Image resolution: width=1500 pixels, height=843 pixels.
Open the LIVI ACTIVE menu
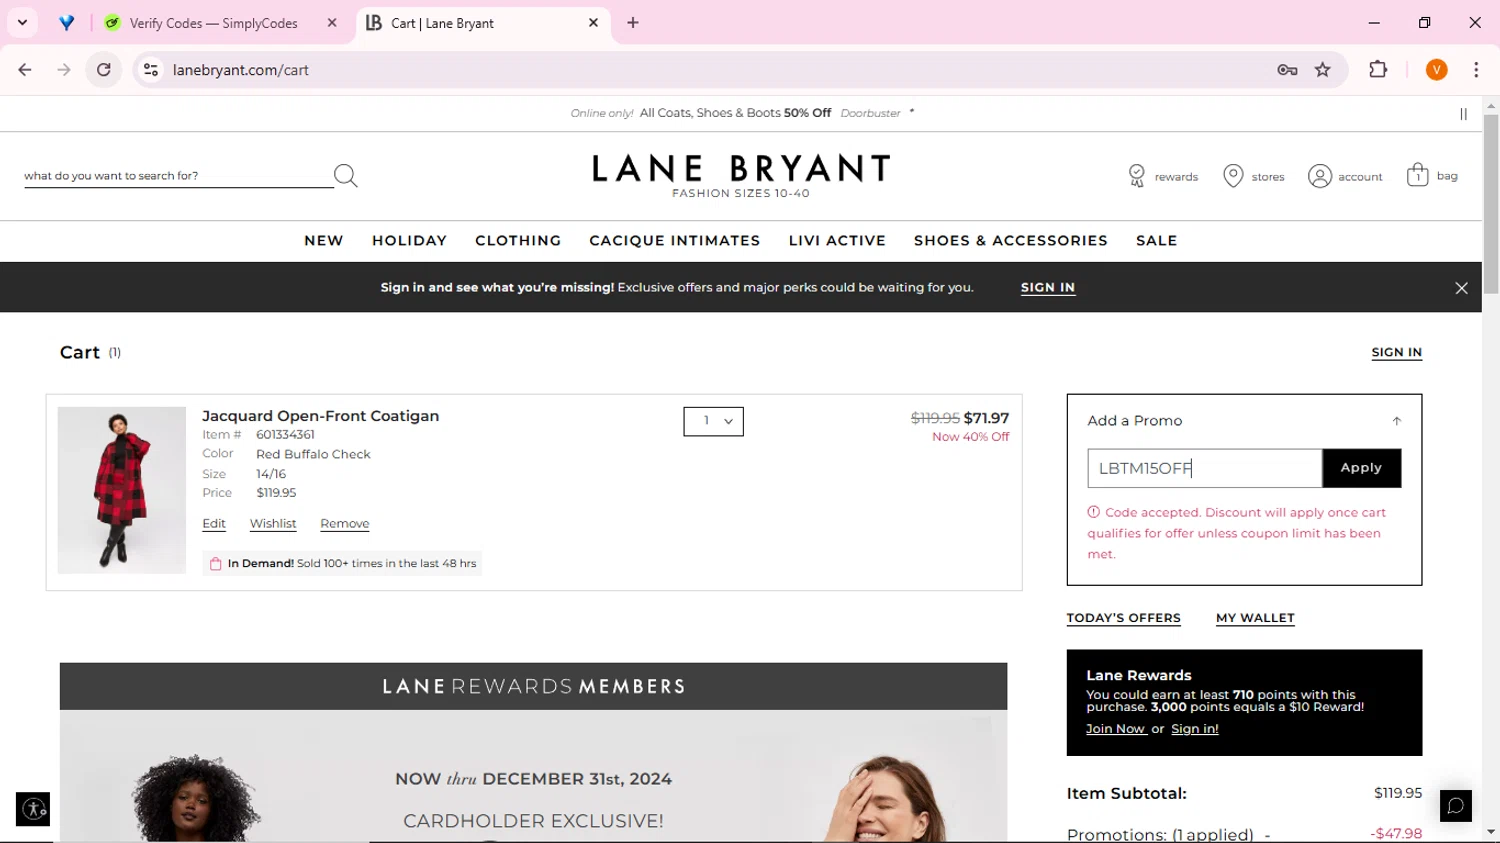click(x=837, y=241)
